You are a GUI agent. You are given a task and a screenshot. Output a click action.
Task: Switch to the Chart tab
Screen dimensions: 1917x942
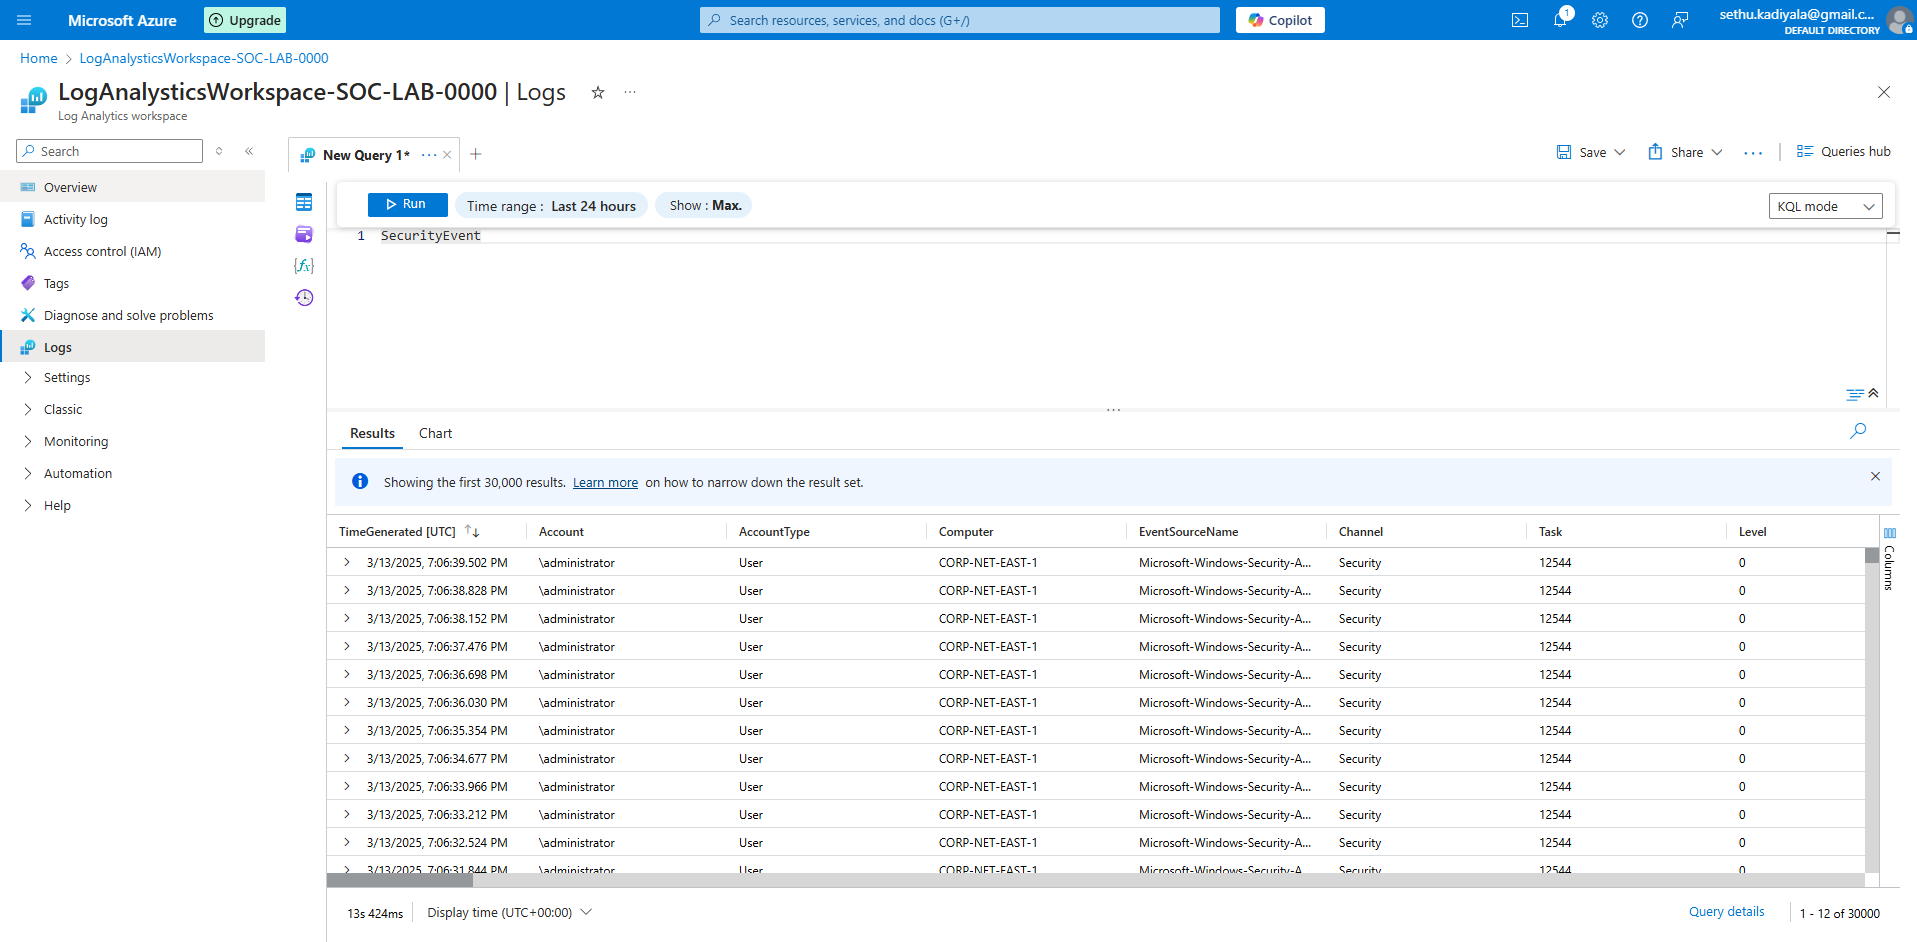435,433
